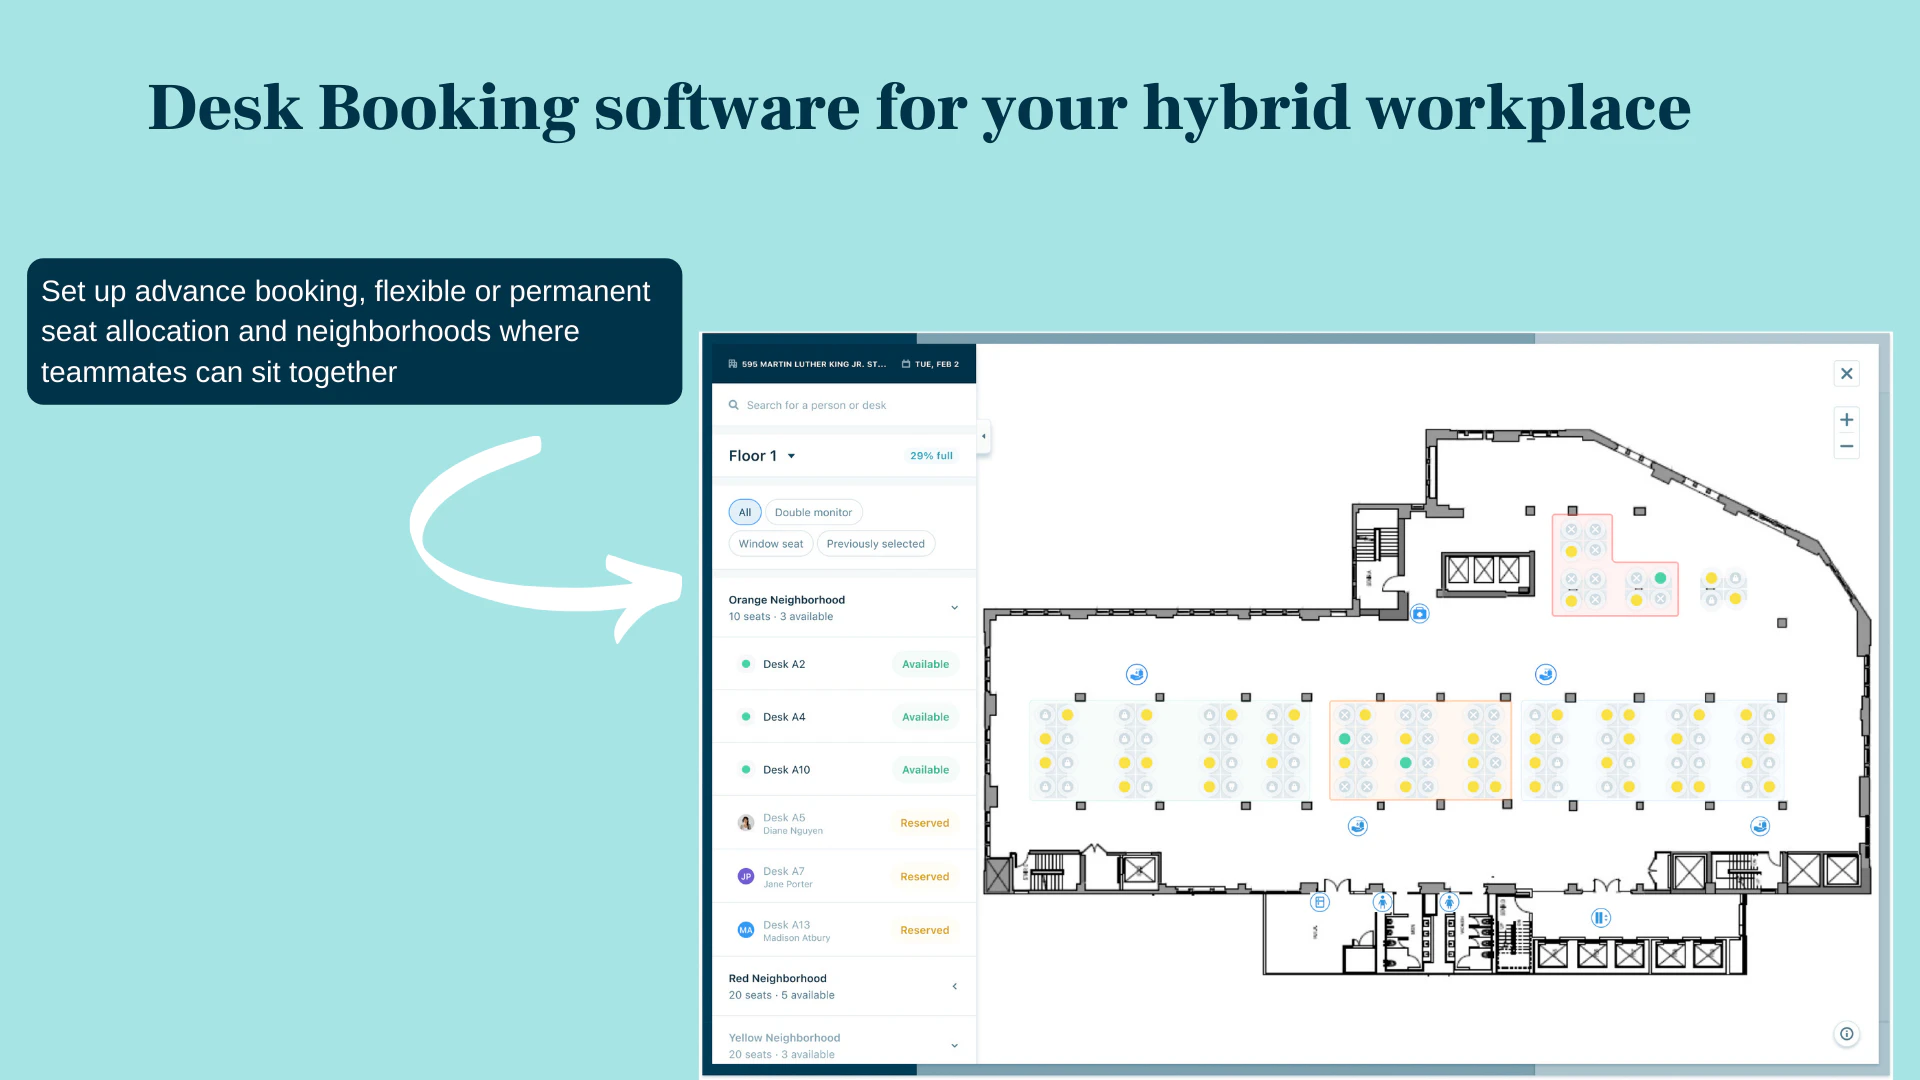Click the women's restroom icon on the floor plan
The image size is (1920, 1080).
pyautogui.click(x=1449, y=902)
